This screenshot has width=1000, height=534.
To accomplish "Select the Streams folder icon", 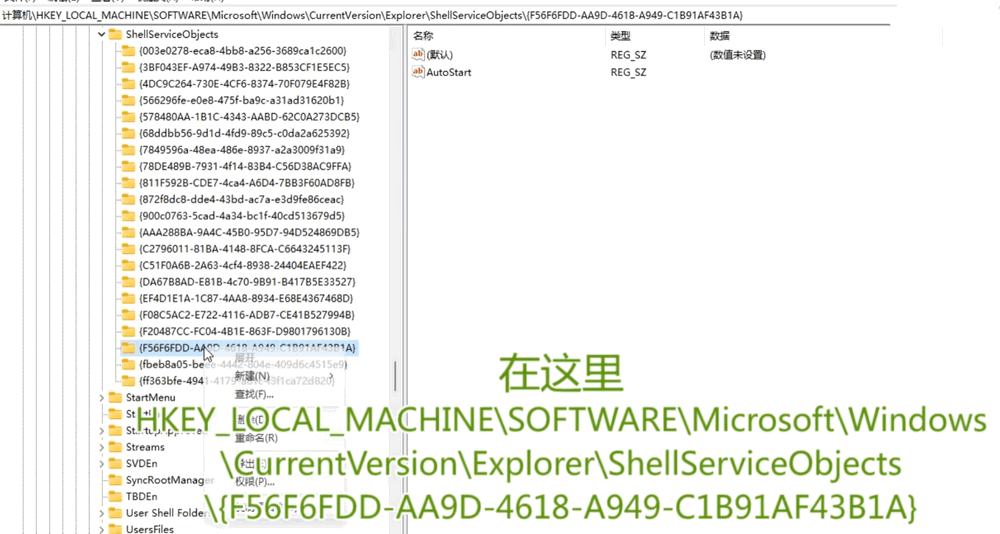I will 115,447.
